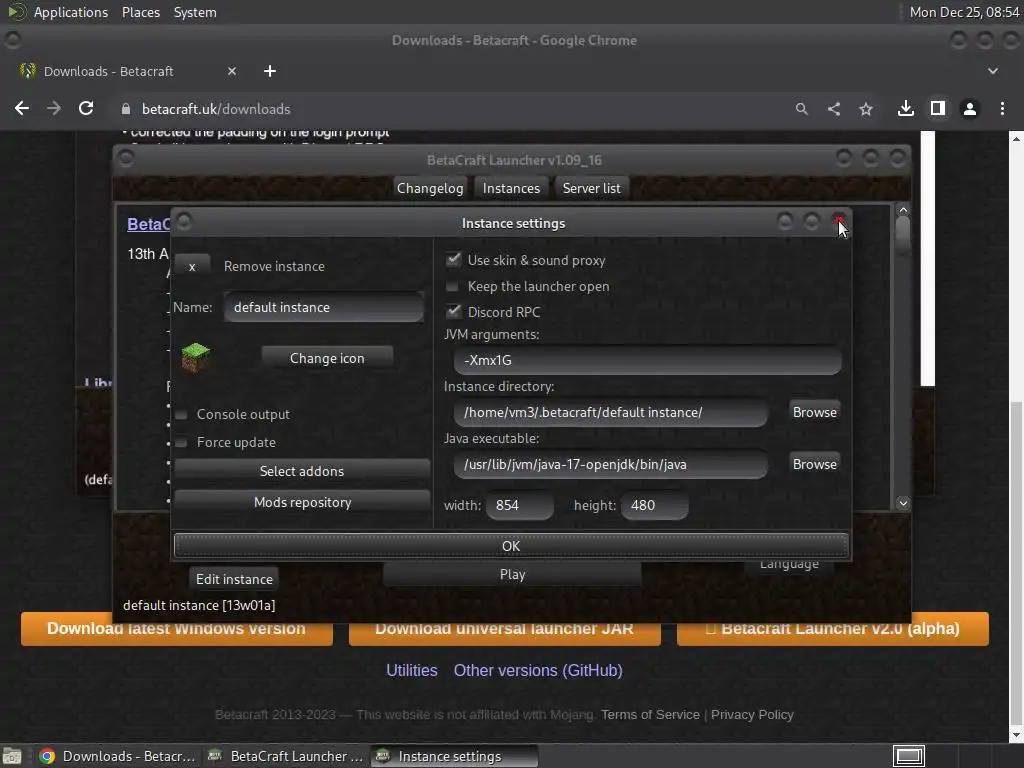
Task: Open Select addons
Action: [x=302, y=471]
